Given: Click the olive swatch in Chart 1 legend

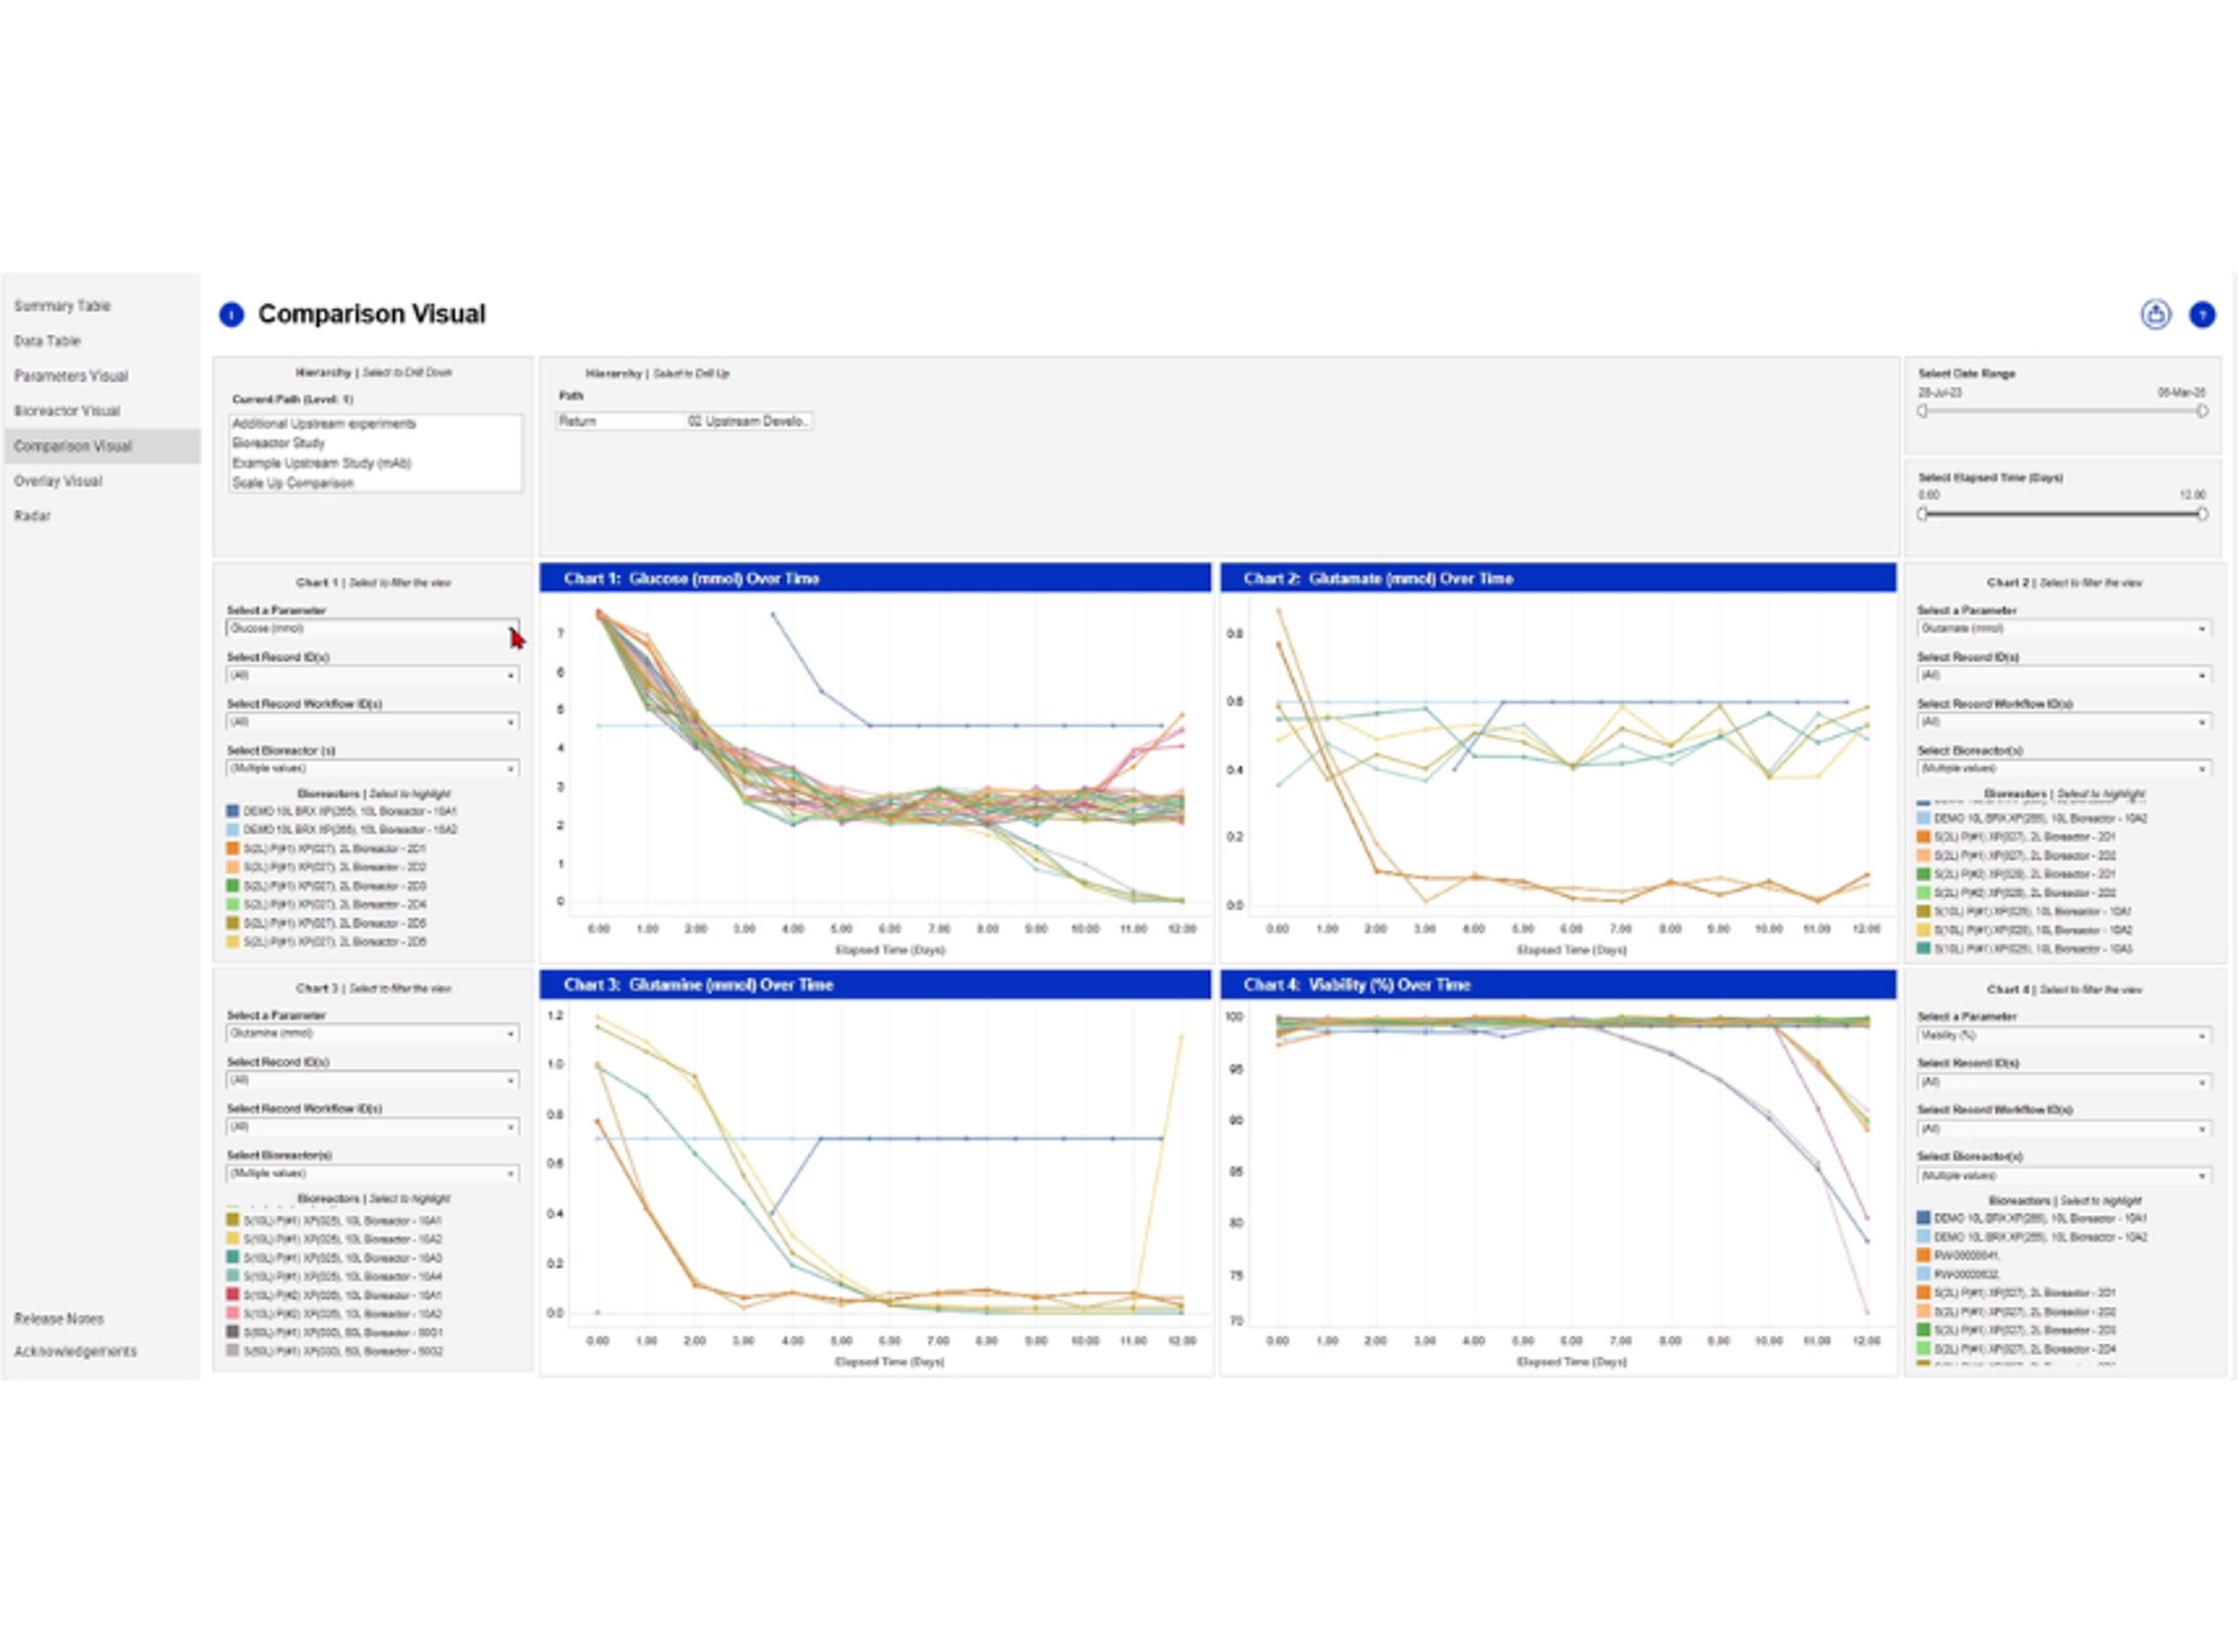Looking at the screenshot, I should [x=233, y=923].
